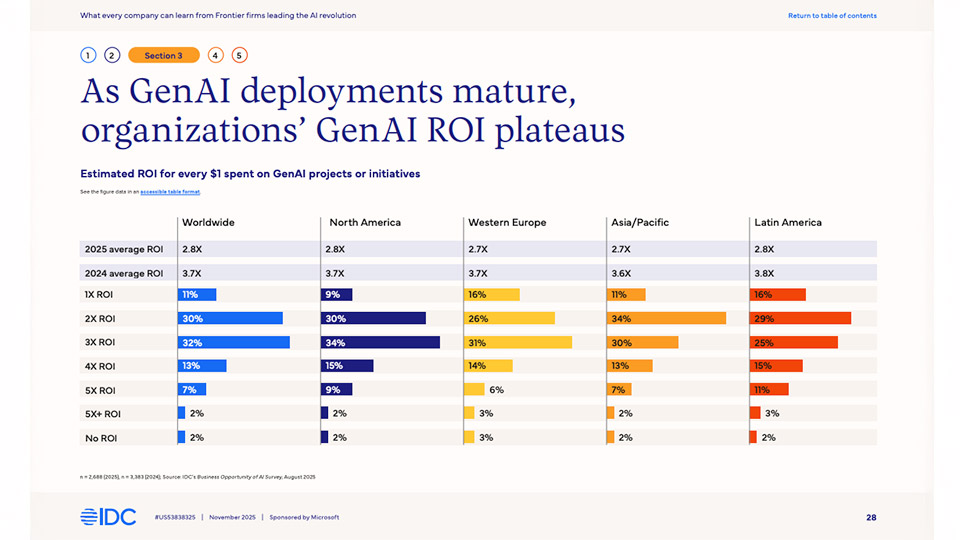
Task: Click Western Europe 1X ROI 16% bar
Action: [492, 294]
